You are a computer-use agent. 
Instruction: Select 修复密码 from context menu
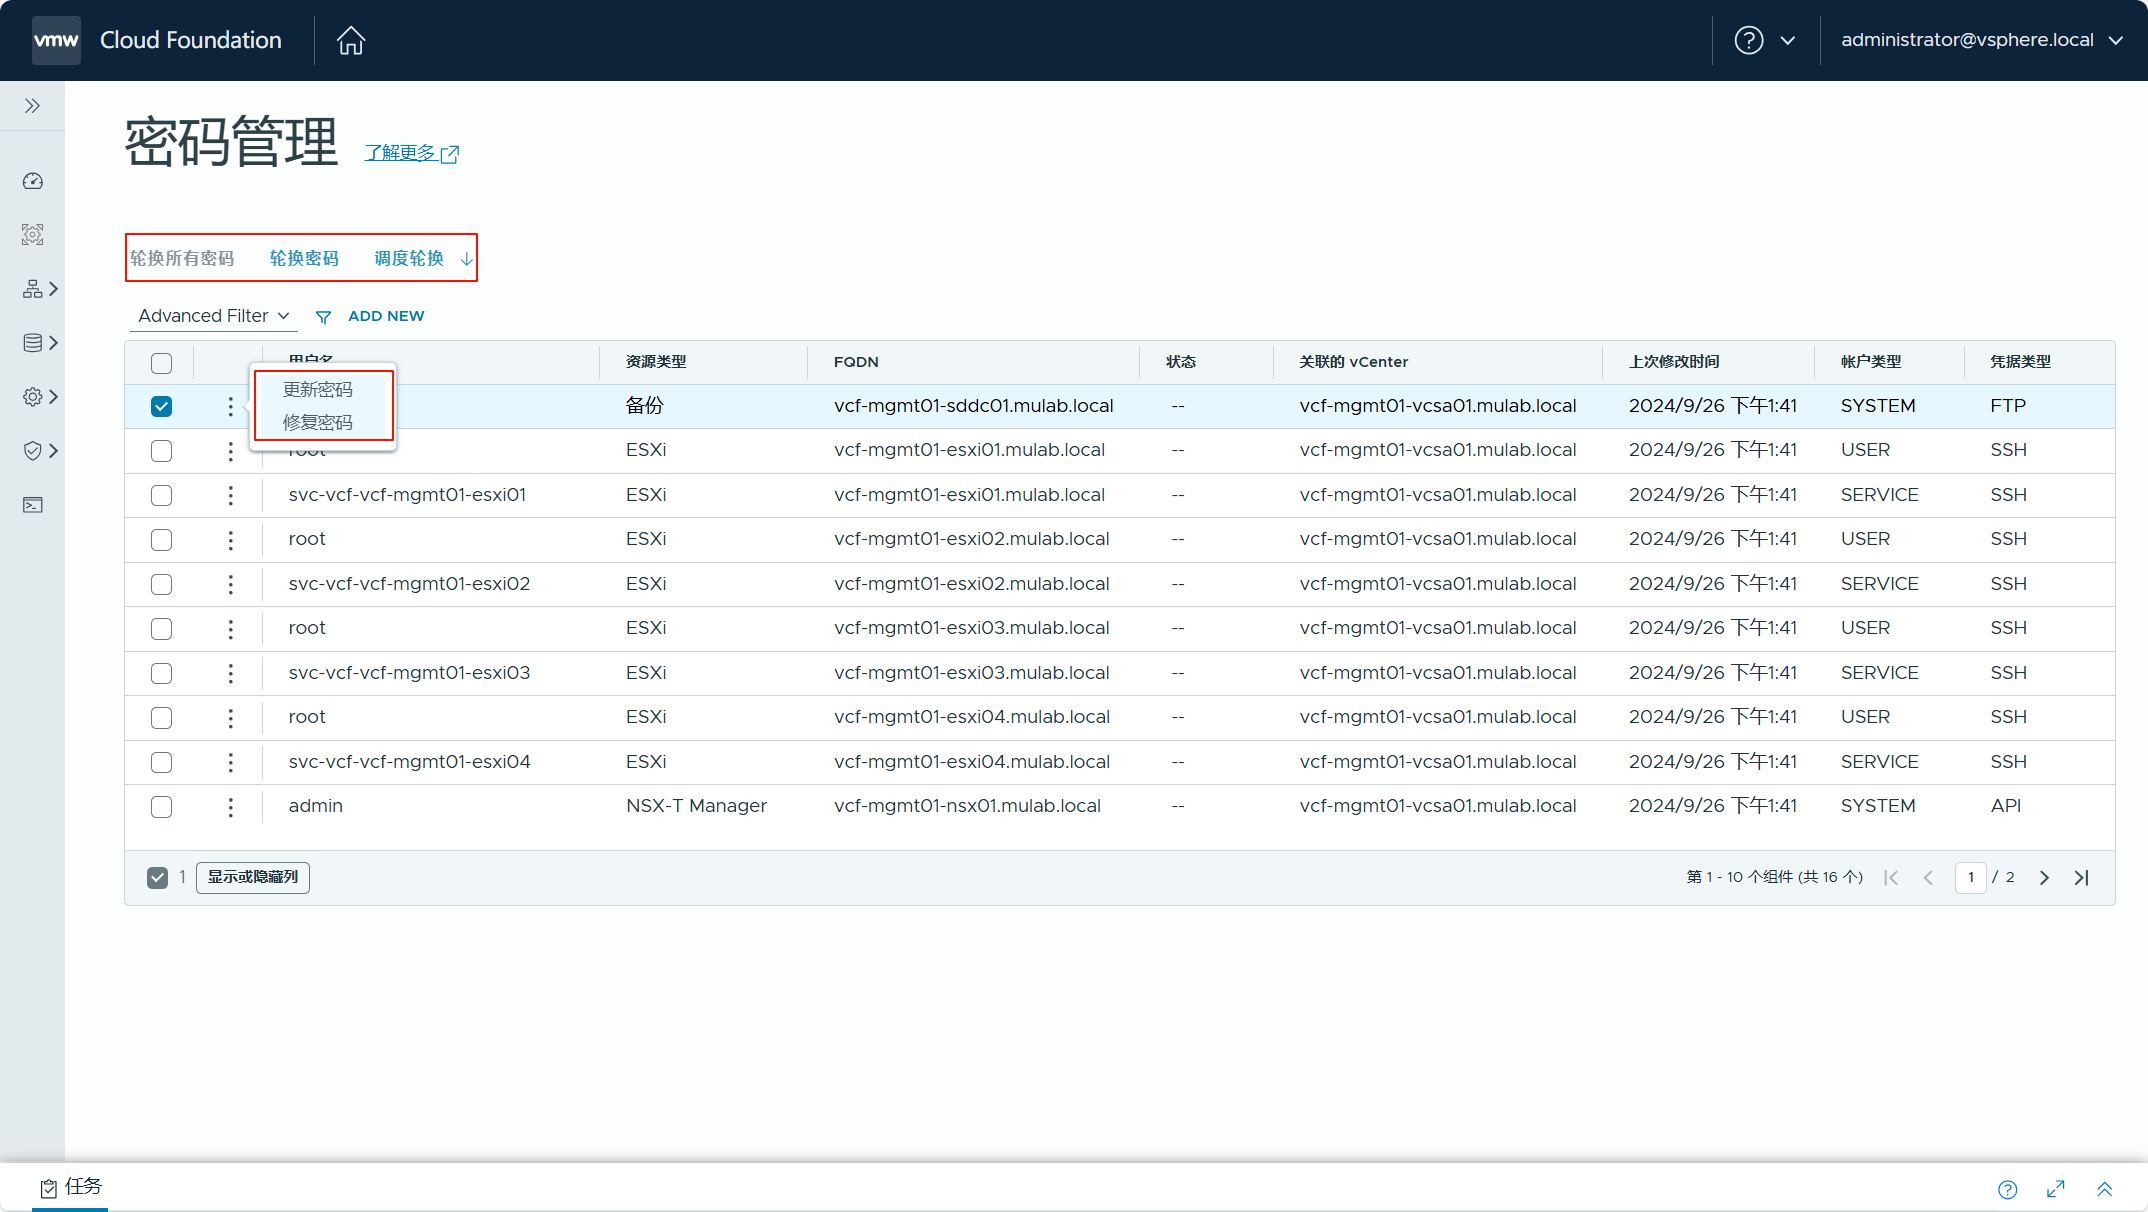click(318, 422)
